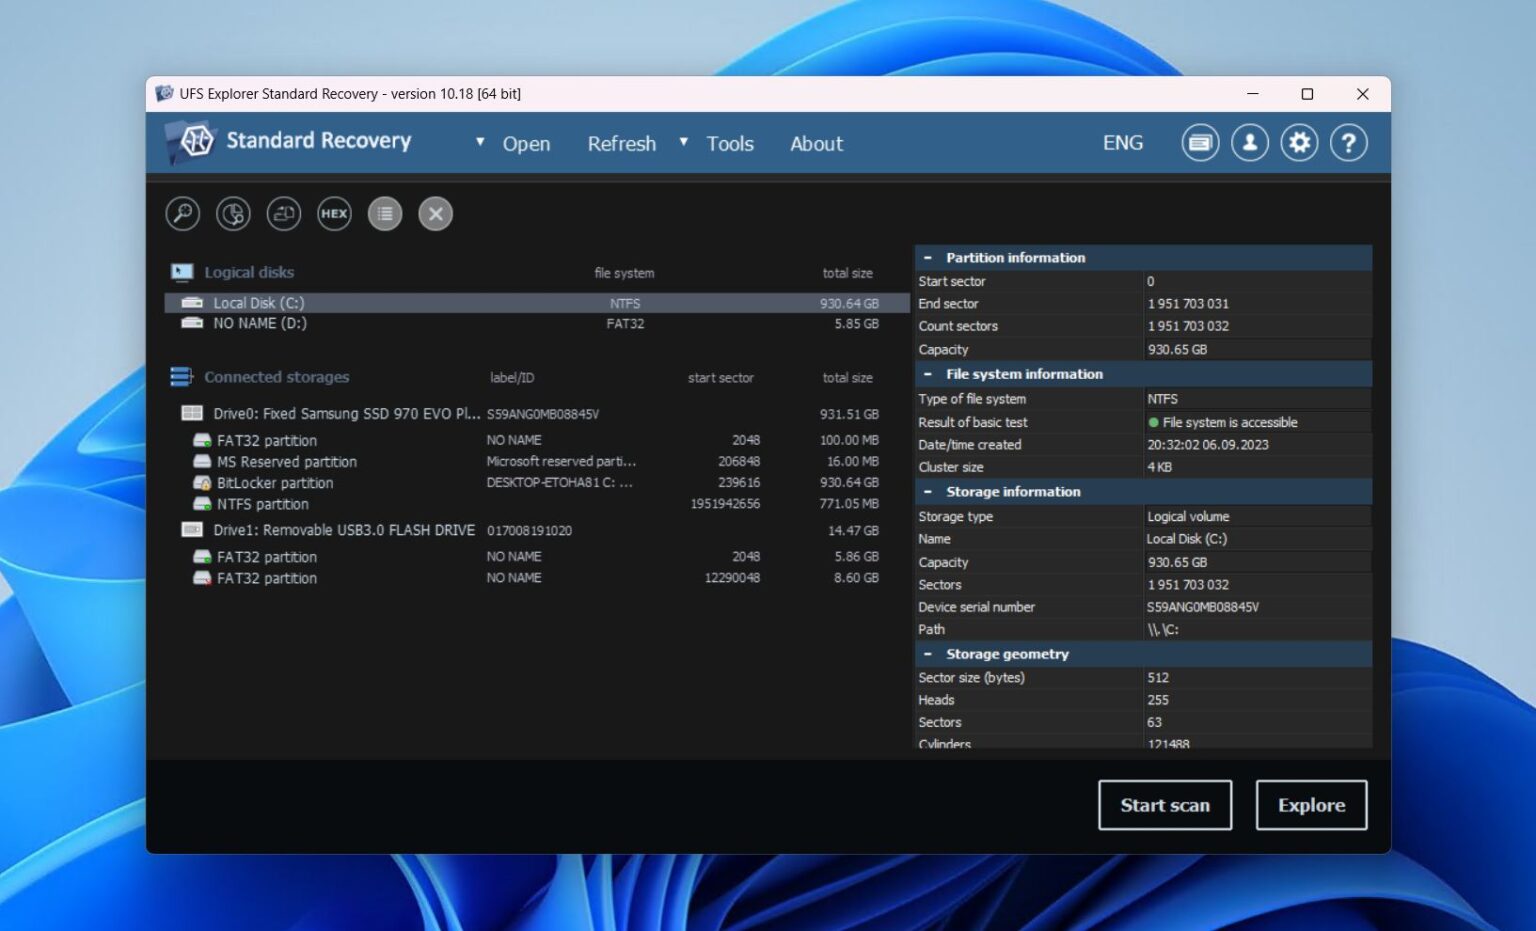Maximize the UFS Explorer window
The width and height of the screenshot is (1536, 931).
(1307, 93)
